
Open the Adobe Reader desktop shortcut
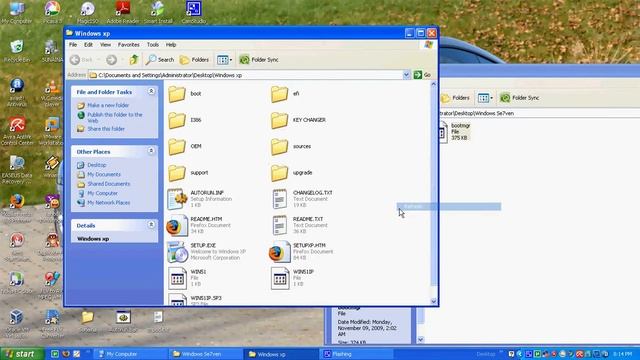point(123,12)
